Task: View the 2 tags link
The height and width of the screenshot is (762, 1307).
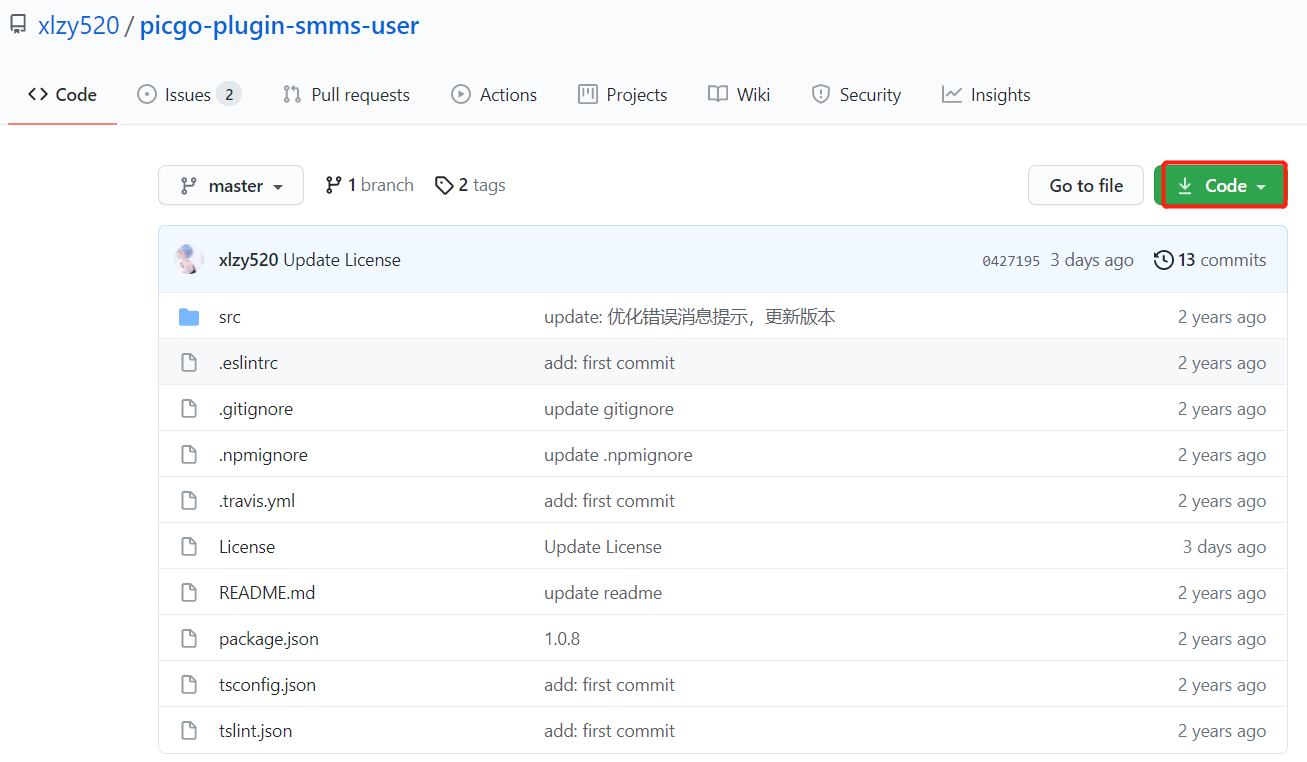Action: tap(470, 185)
